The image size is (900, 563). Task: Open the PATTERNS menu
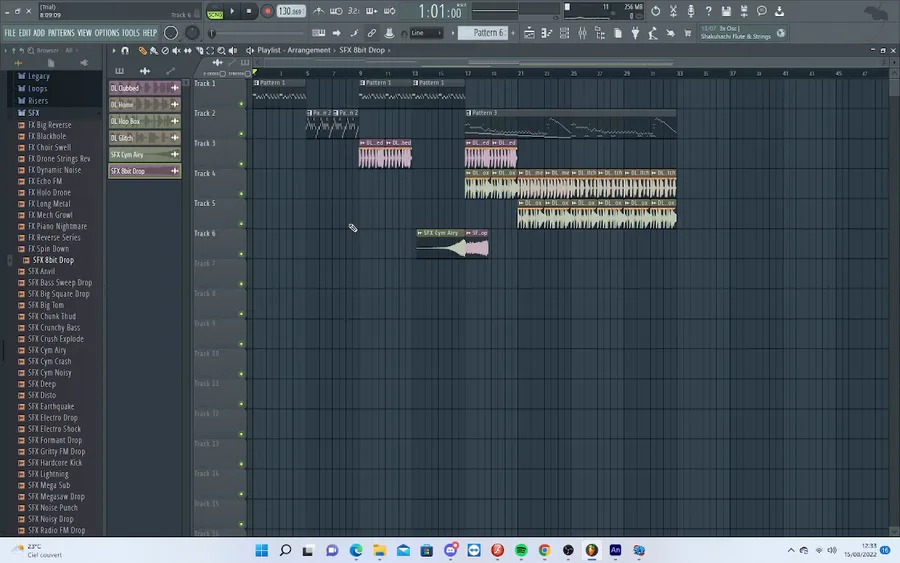61,33
